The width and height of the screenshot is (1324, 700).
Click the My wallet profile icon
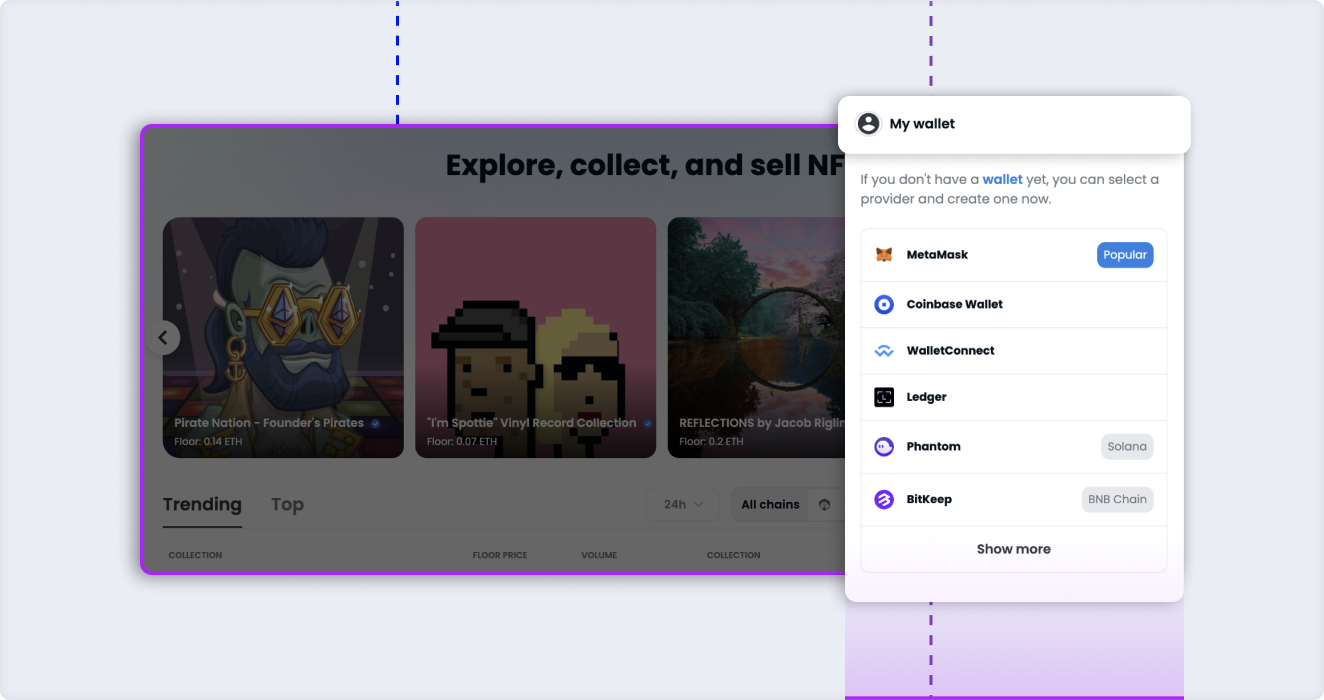(869, 124)
